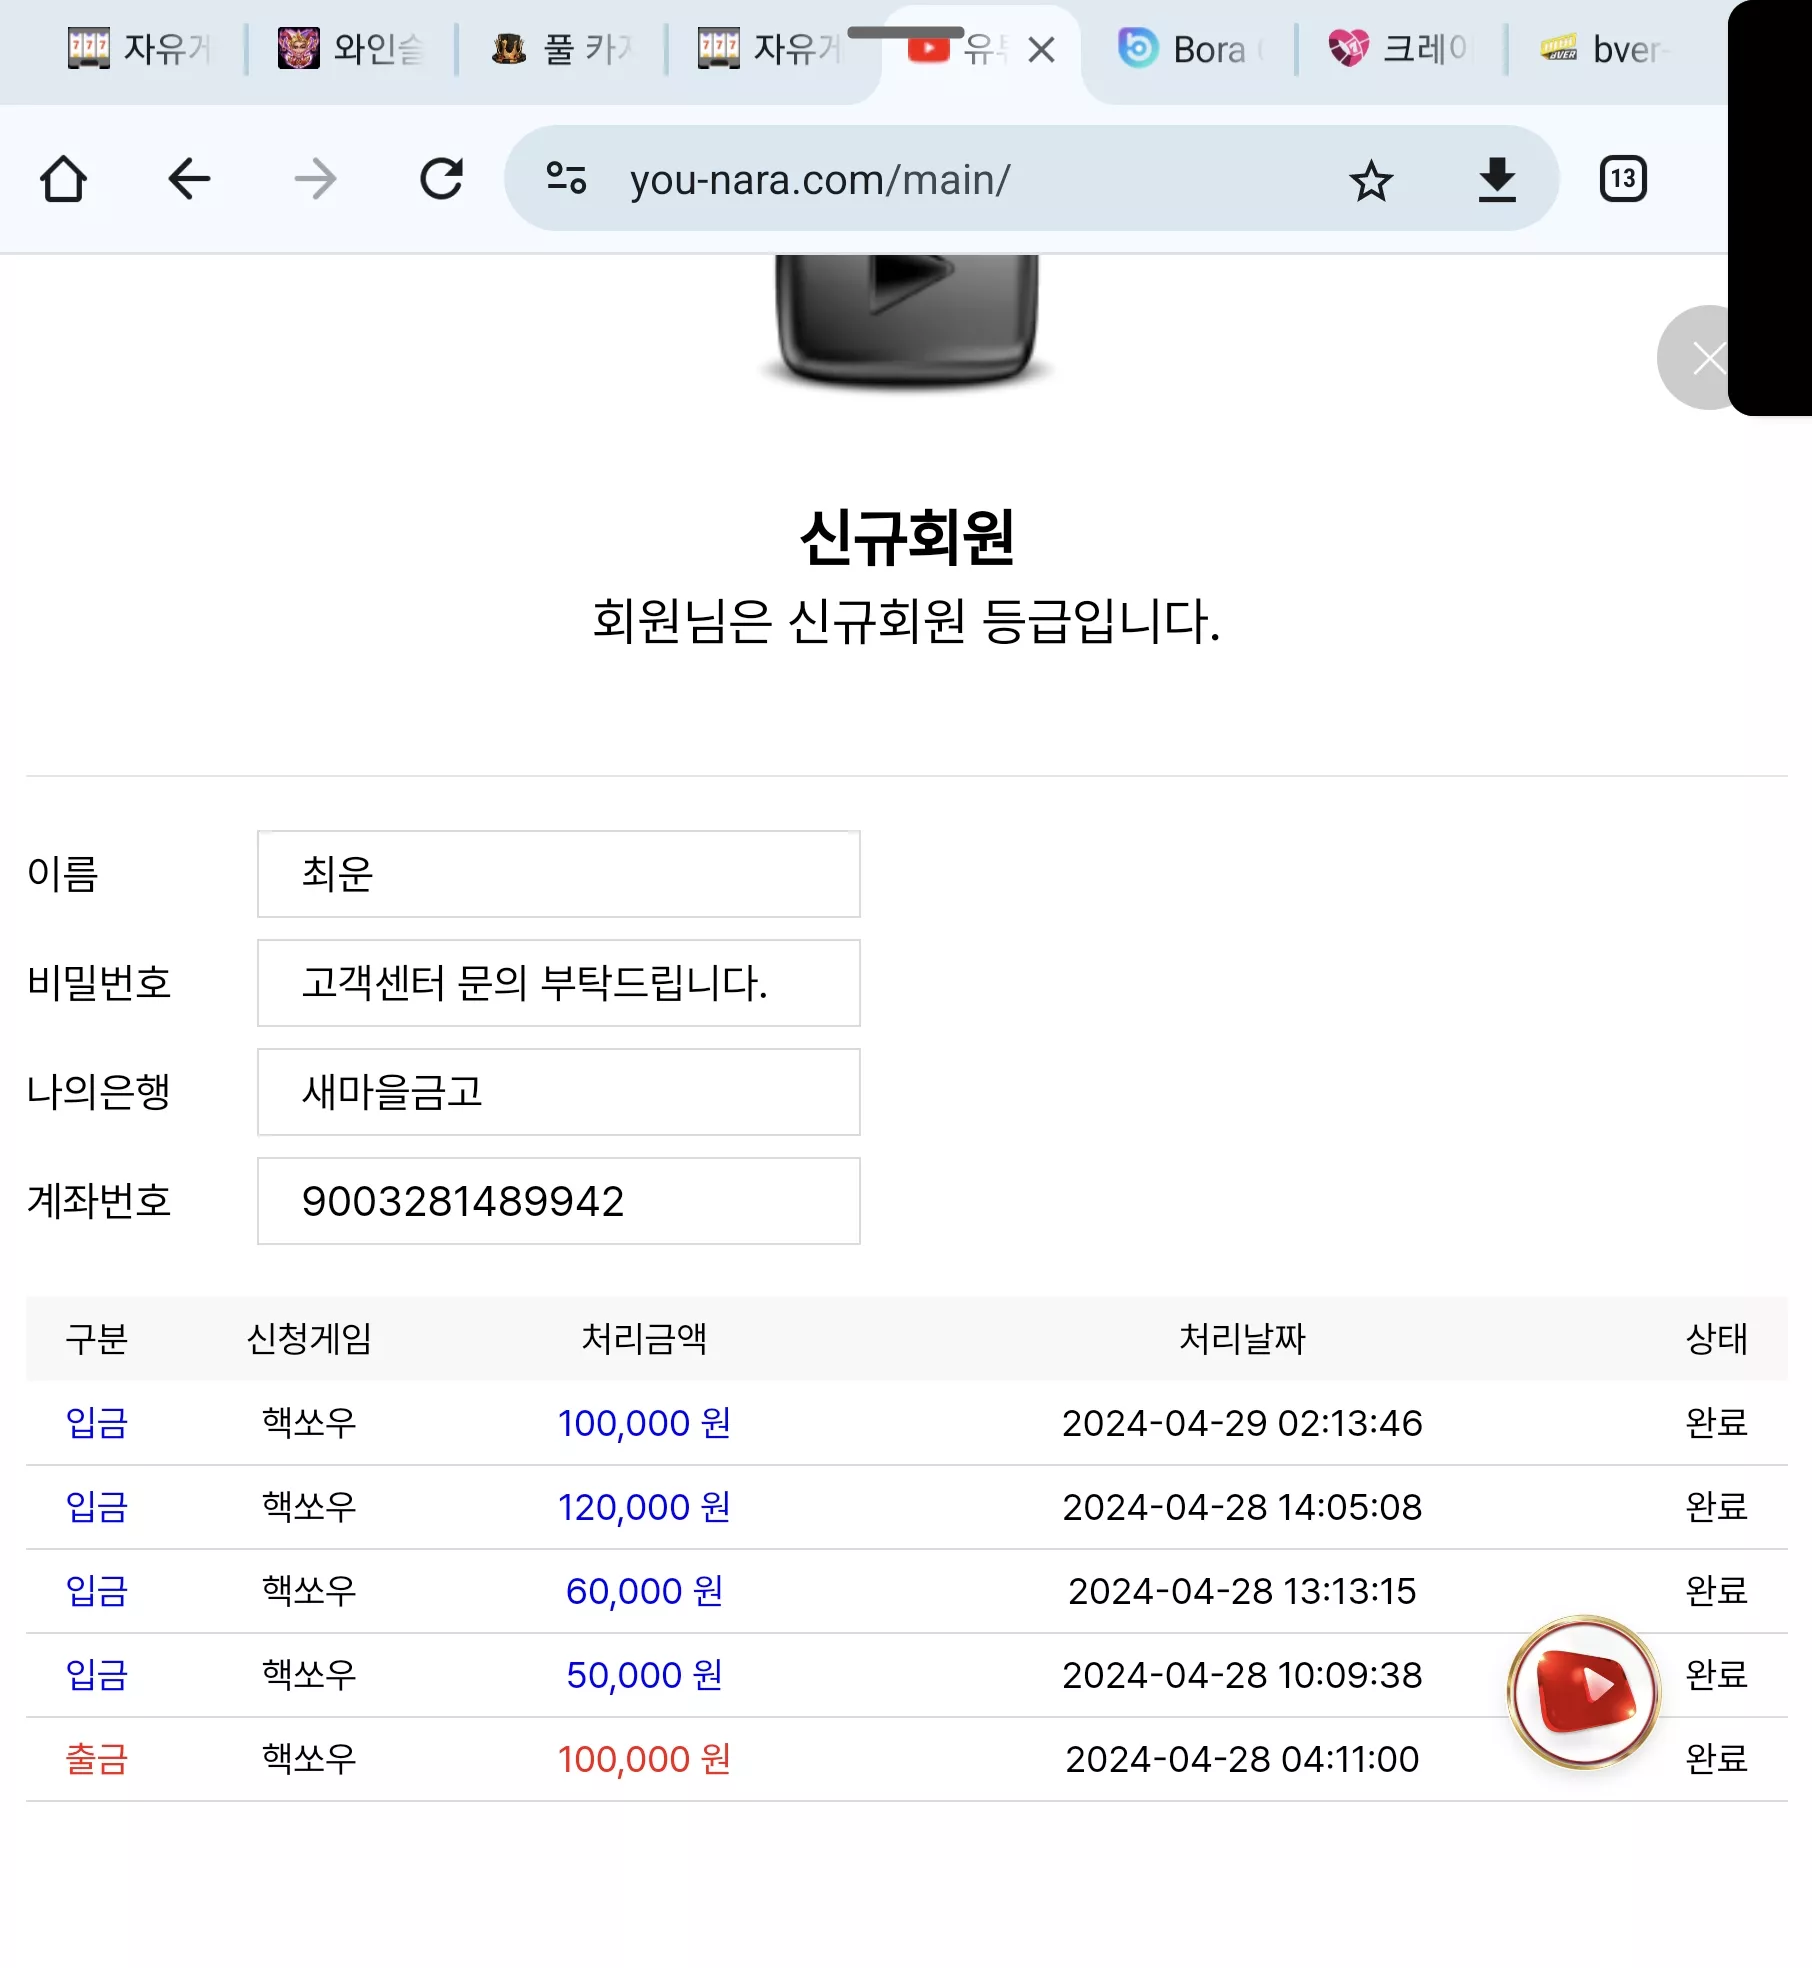Tap the browser home icon
The height and width of the screenshot is (1968, 1812).
(x=63, y=180)
